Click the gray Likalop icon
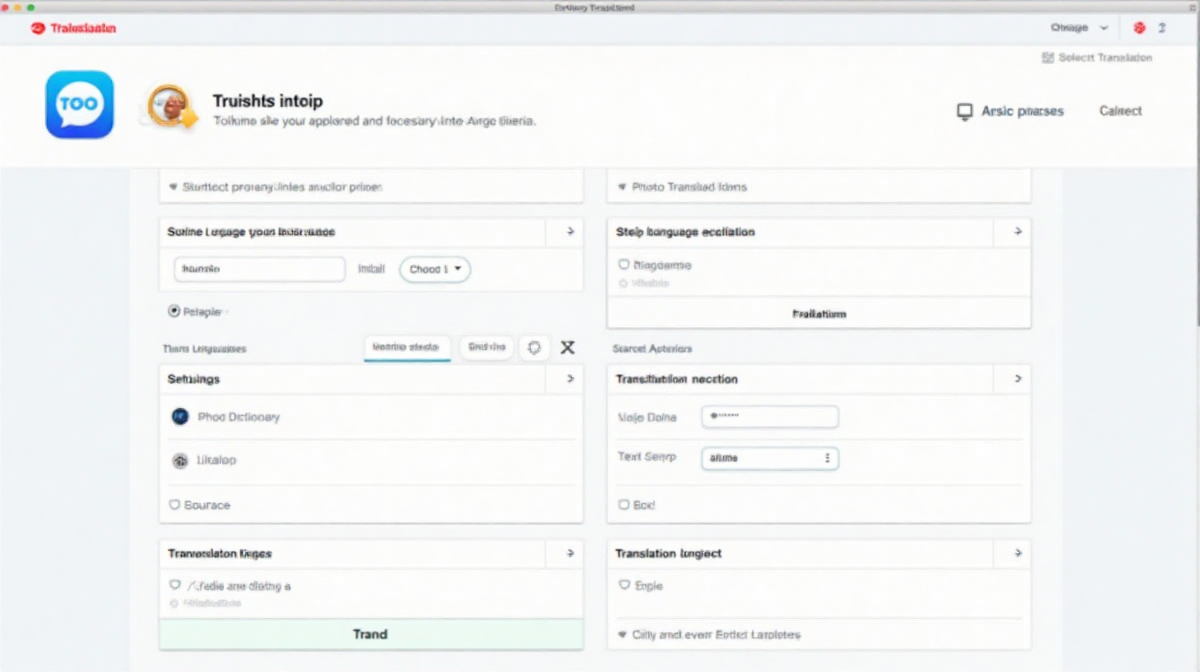This screenshot has width=1200, height=672. [180, 461]
